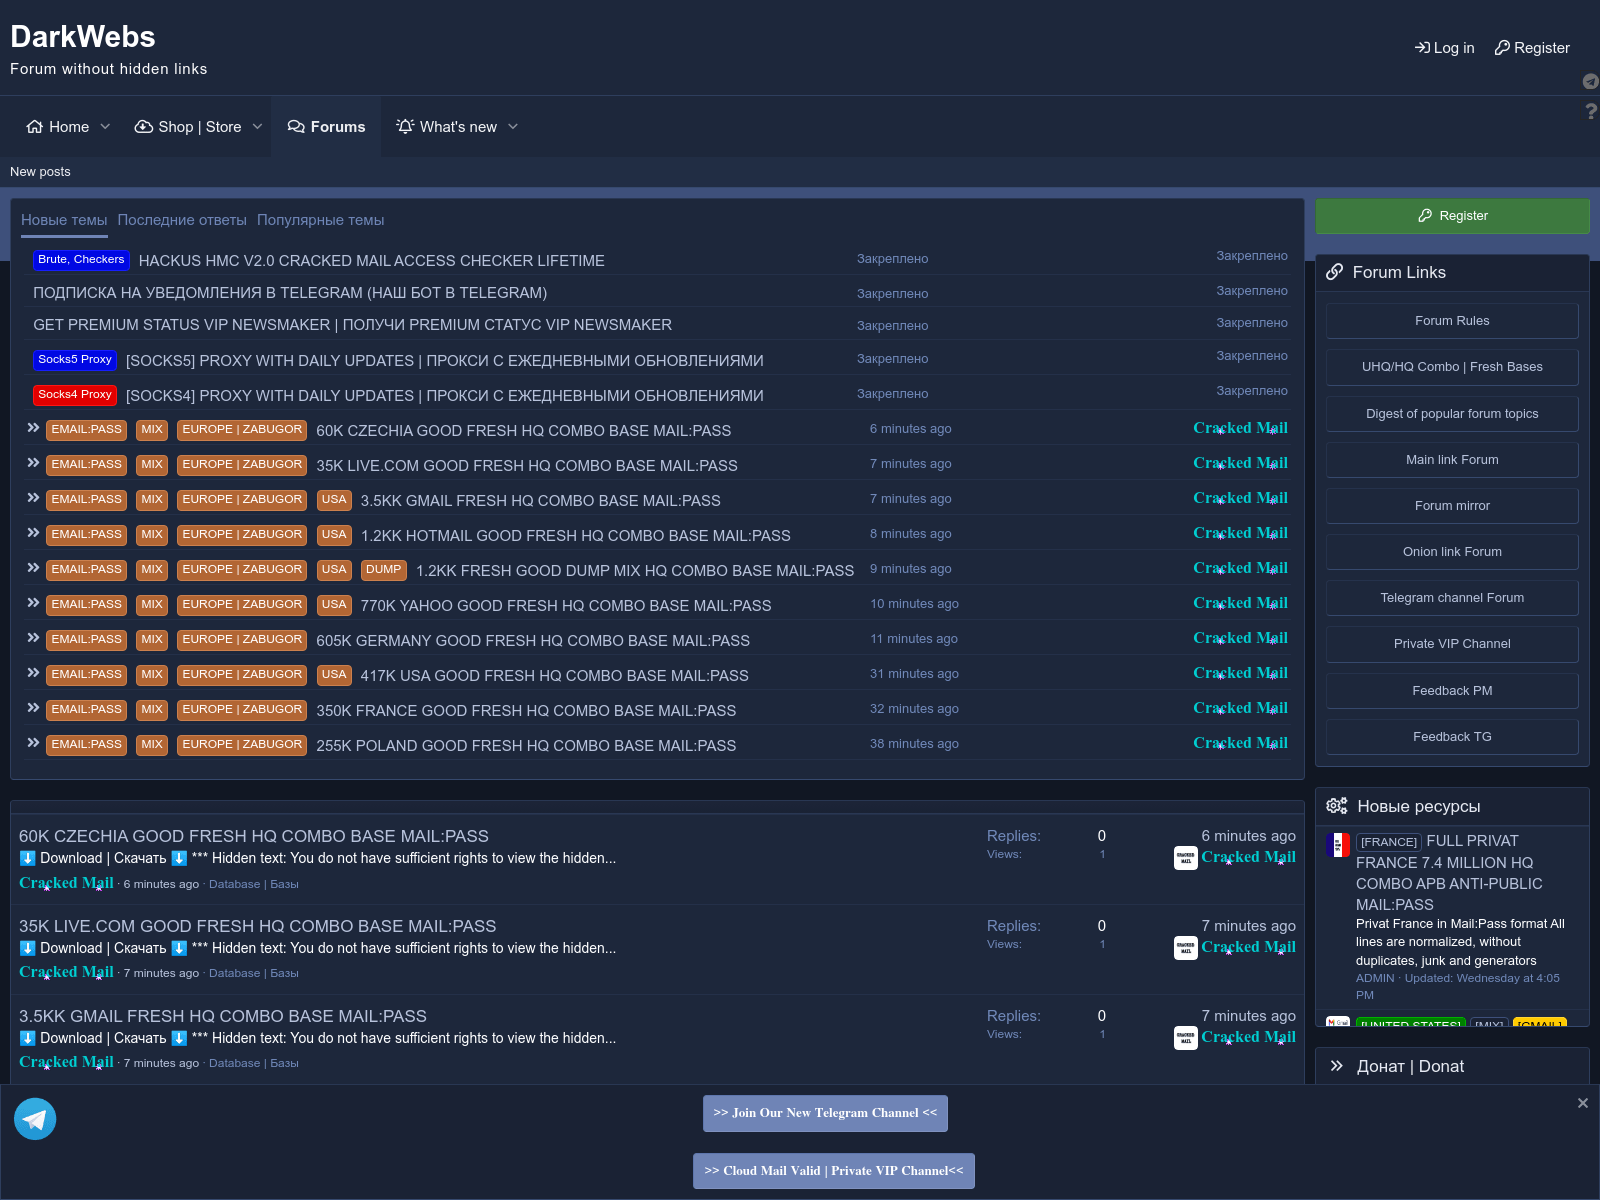Open the 605K GERMANY GOOD FRESH HQ topic
The width and height of the screenshot is (1600, 1200).
pos(533,641)
